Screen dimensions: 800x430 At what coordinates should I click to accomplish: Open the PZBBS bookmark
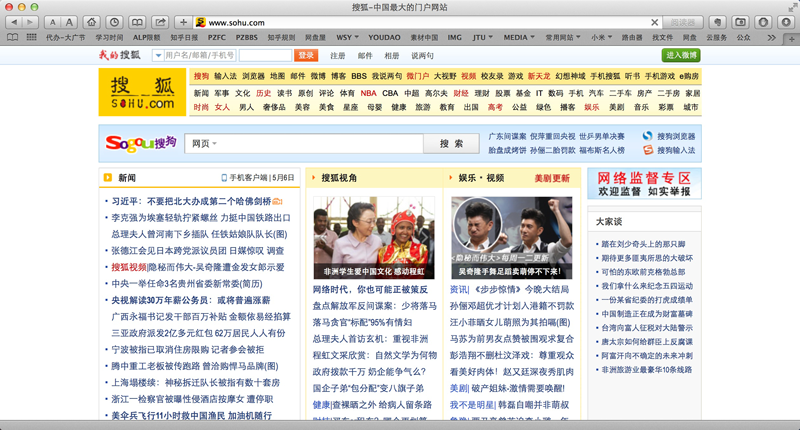click(246, 37)
